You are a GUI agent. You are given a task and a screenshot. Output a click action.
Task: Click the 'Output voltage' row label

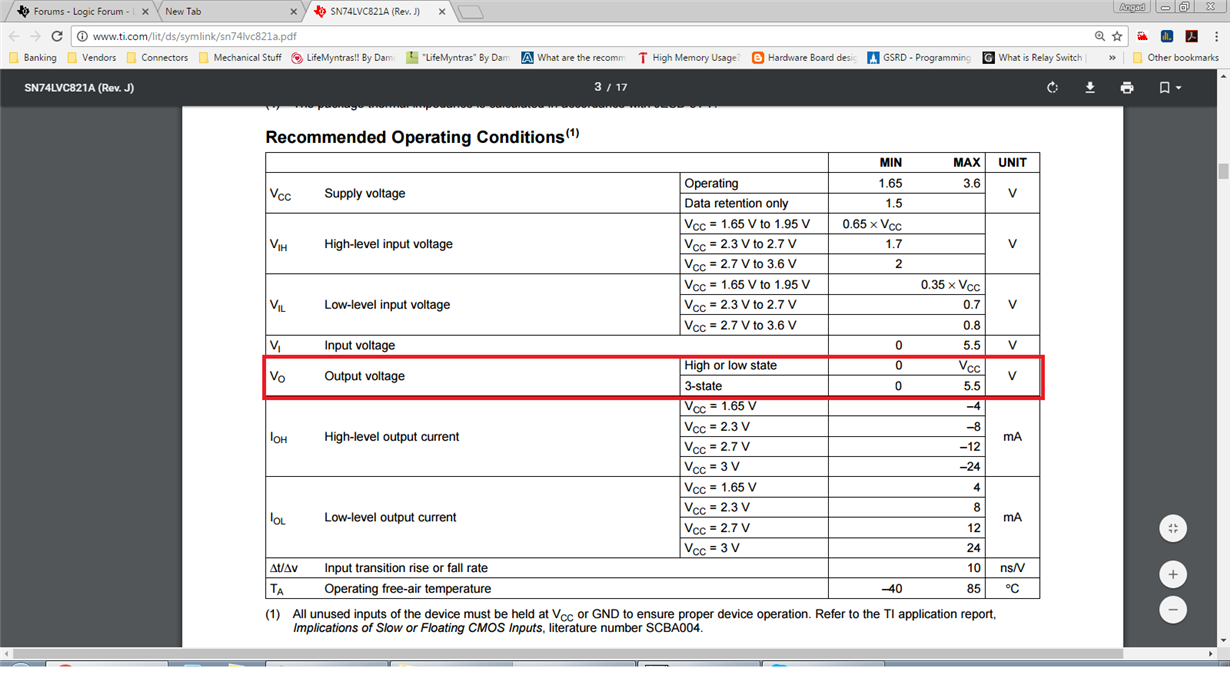pos(365,376)
